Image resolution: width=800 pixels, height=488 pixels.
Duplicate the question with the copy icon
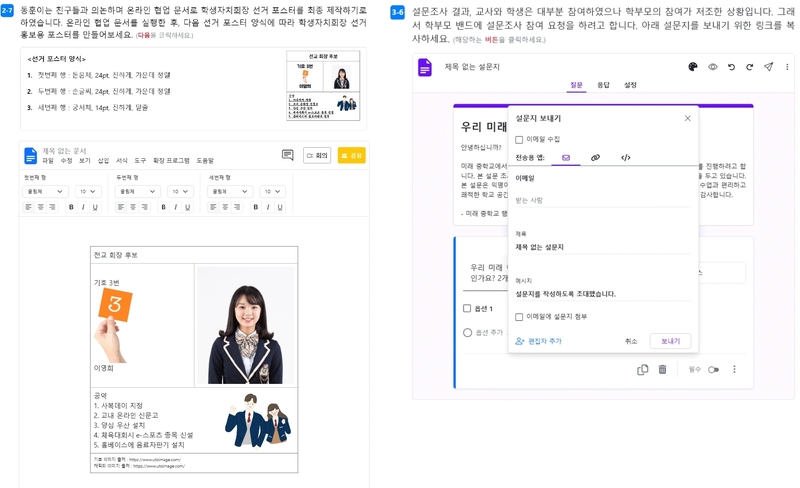[x=643, y=369]
